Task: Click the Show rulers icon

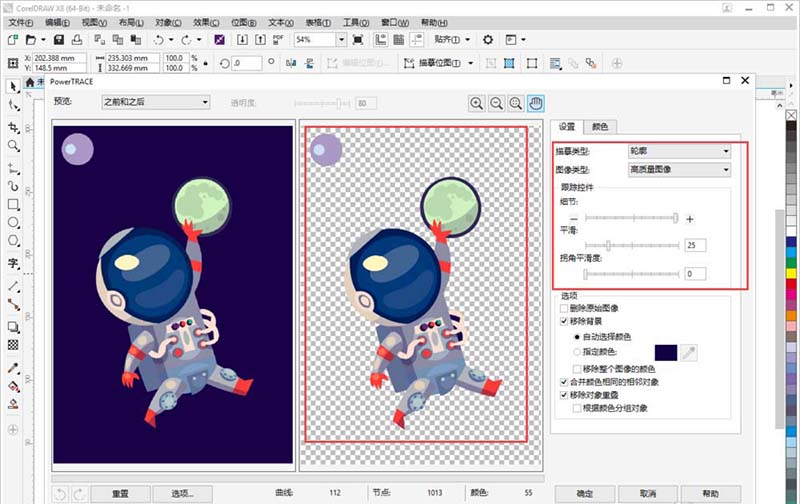Action: click(381, 39)
